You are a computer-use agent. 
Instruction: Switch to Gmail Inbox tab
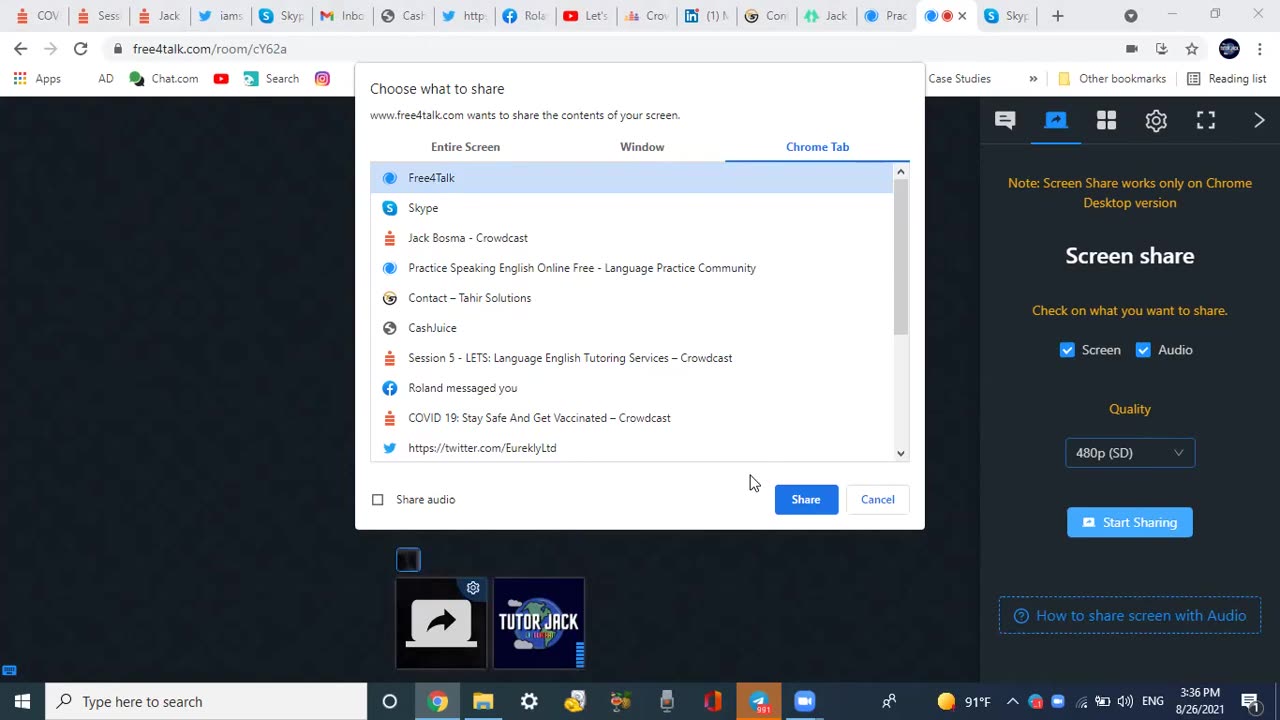coord(341,16)
